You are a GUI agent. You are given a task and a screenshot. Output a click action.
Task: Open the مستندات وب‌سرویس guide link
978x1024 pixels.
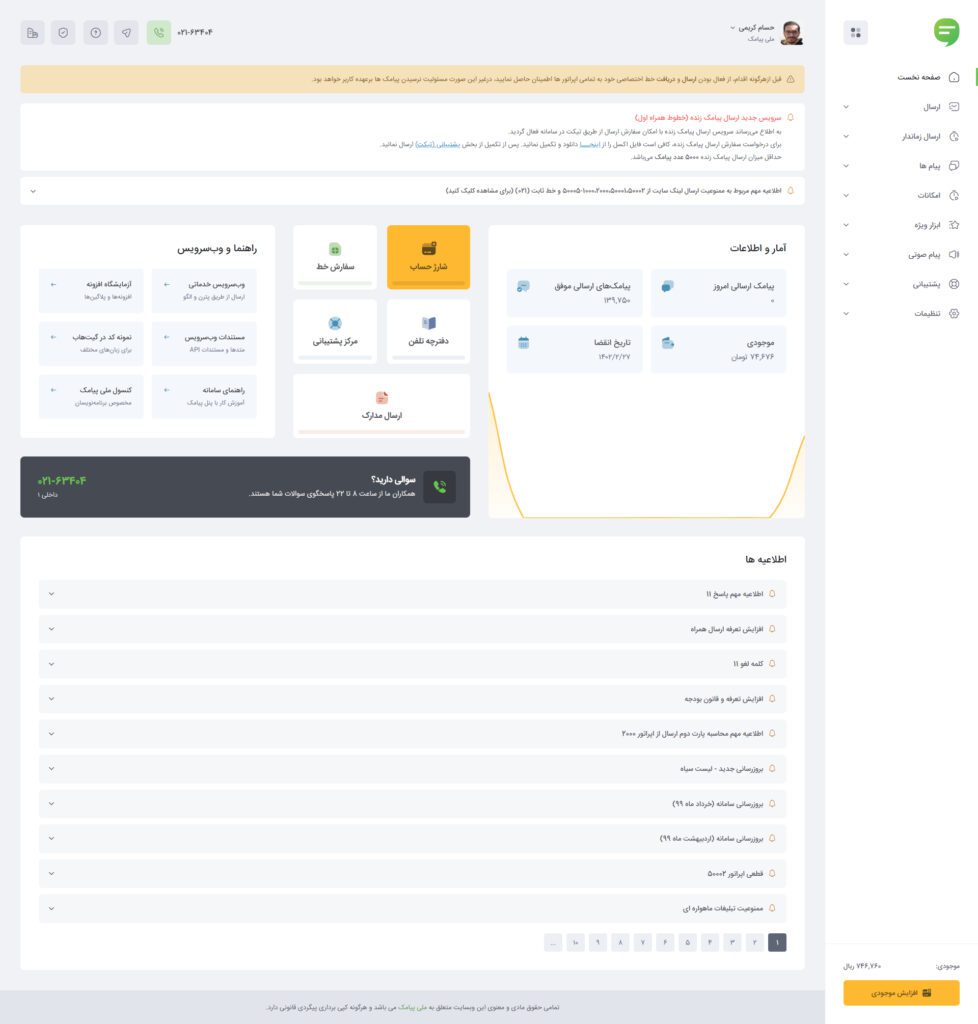click(204, 344)
